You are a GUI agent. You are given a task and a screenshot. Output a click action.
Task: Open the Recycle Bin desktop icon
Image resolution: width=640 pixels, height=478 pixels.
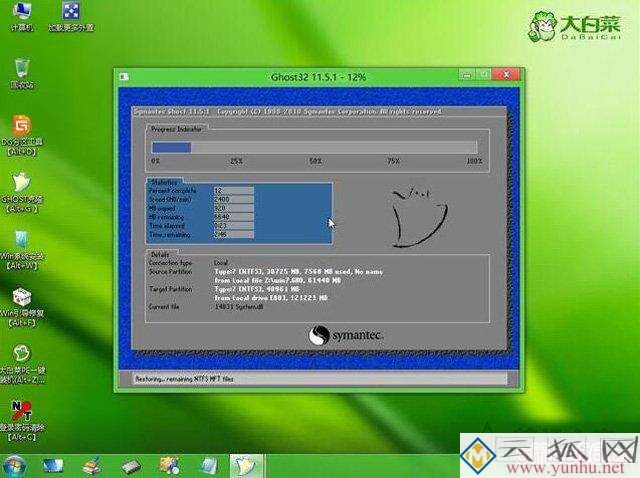[x=22, y=73]
